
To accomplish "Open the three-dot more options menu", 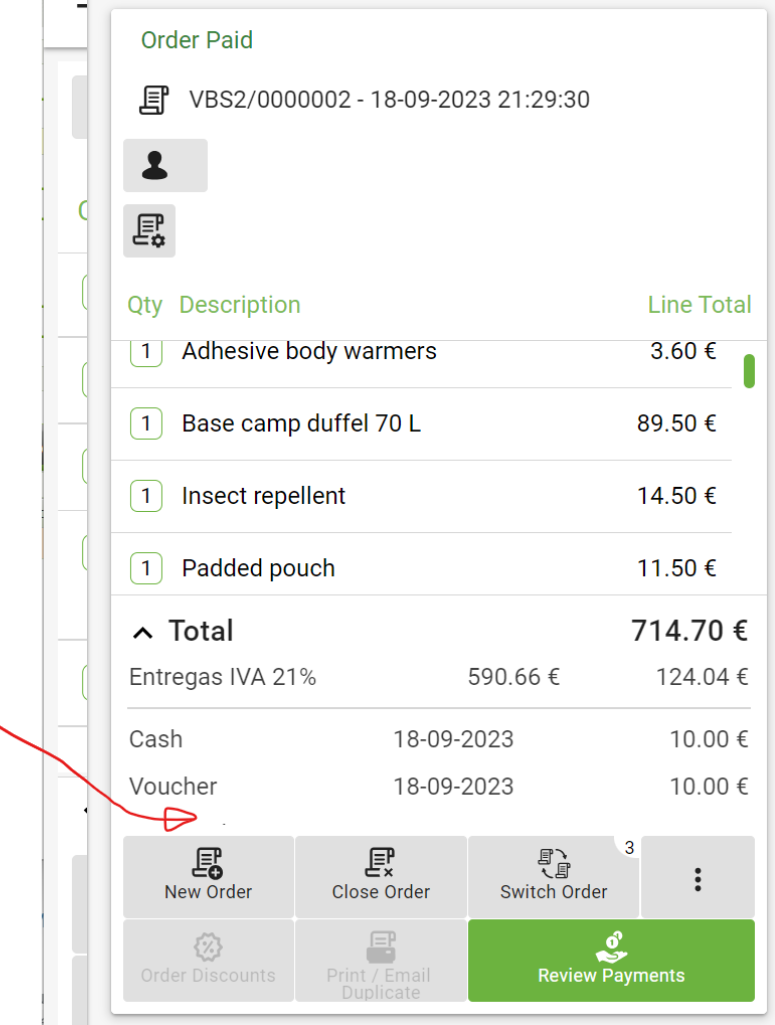I will 697,878.
